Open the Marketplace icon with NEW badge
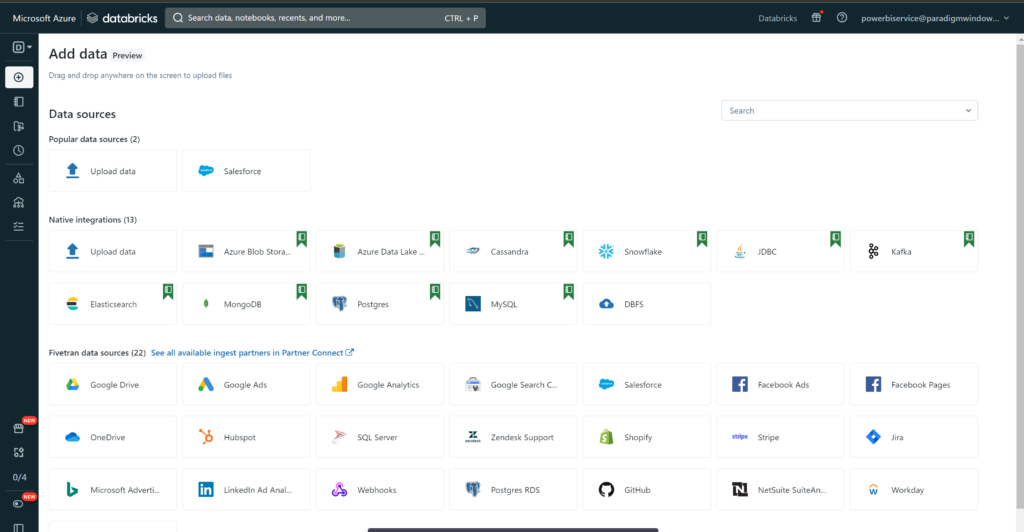Image resolution: width=1024 pixels, height=532 pixels. pos(19,428)
